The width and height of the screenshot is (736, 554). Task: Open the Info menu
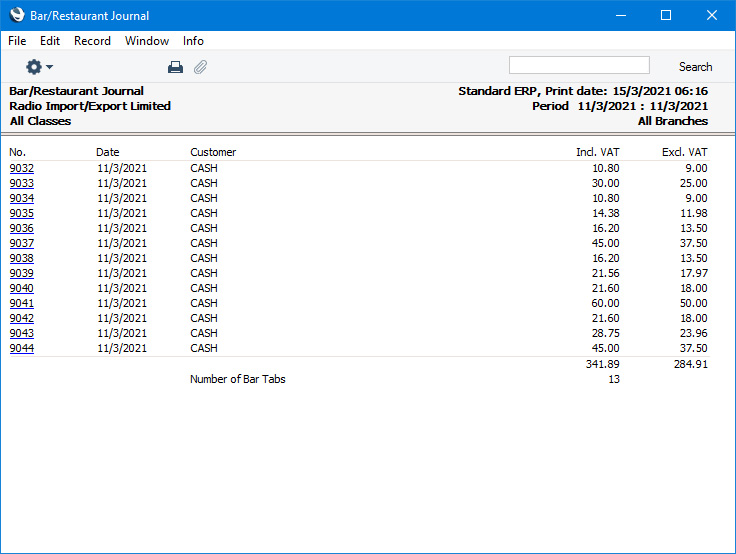193,41
